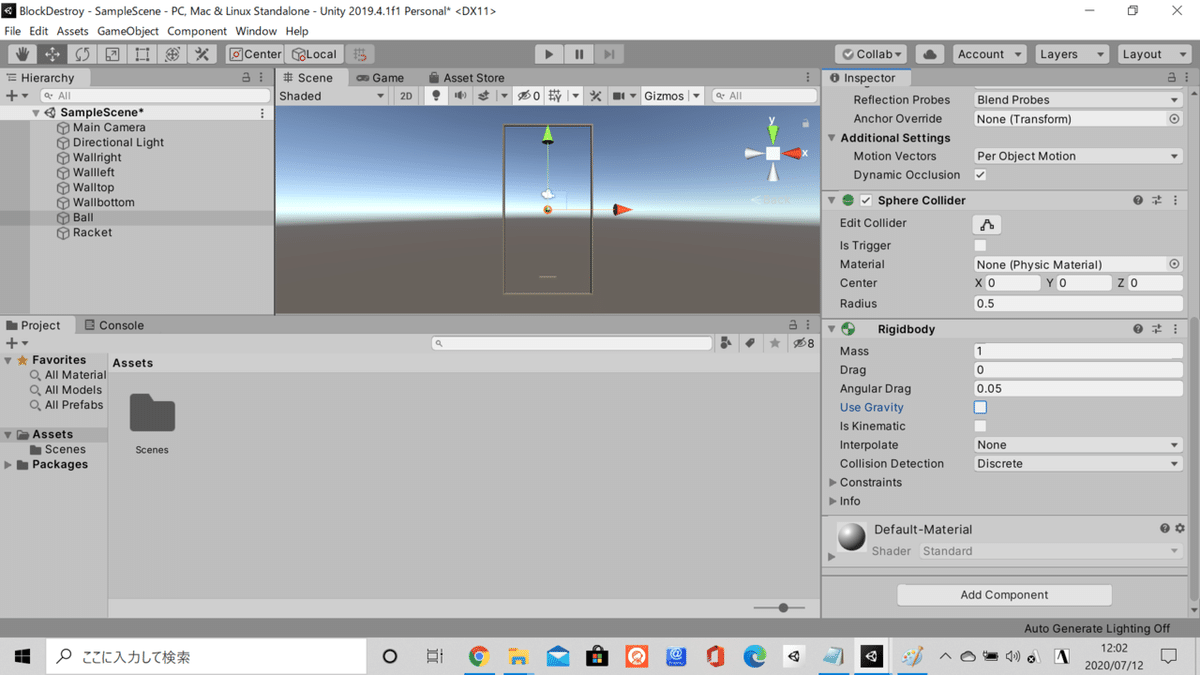
Task: Toggle scene effects icon
Action: tap(484, 96)
